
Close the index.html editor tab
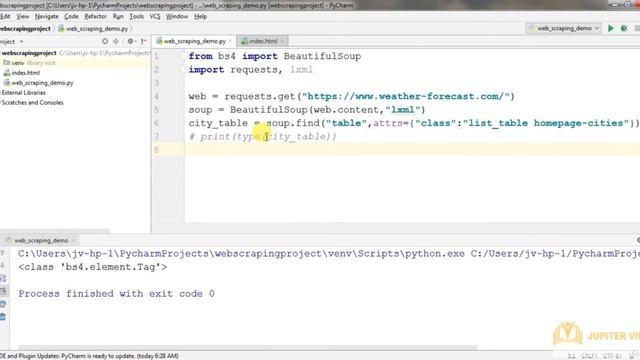(x=282, y=41)
